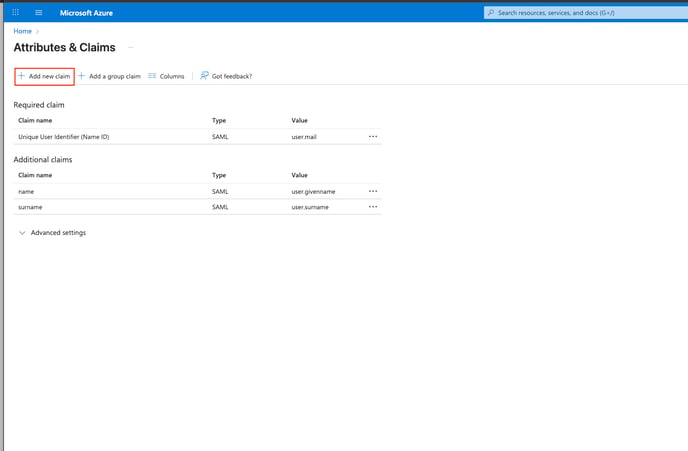Viewport: 688px width, 451px height.
Task: Click Add new claim
Action: (44, 76)
